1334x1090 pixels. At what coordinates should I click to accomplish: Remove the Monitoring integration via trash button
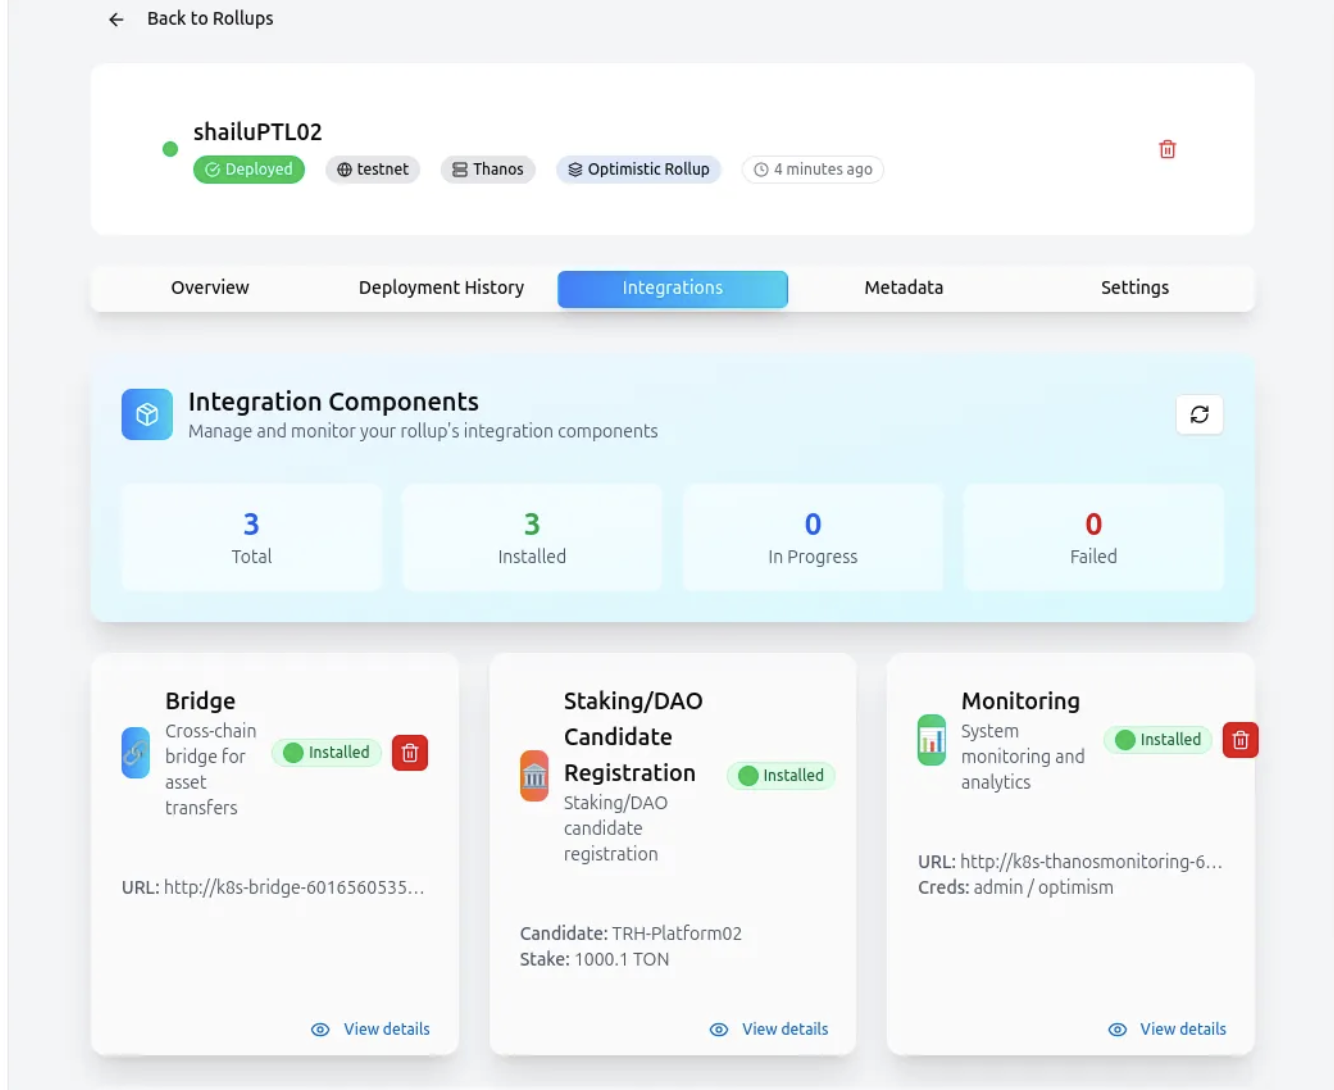1240,740
